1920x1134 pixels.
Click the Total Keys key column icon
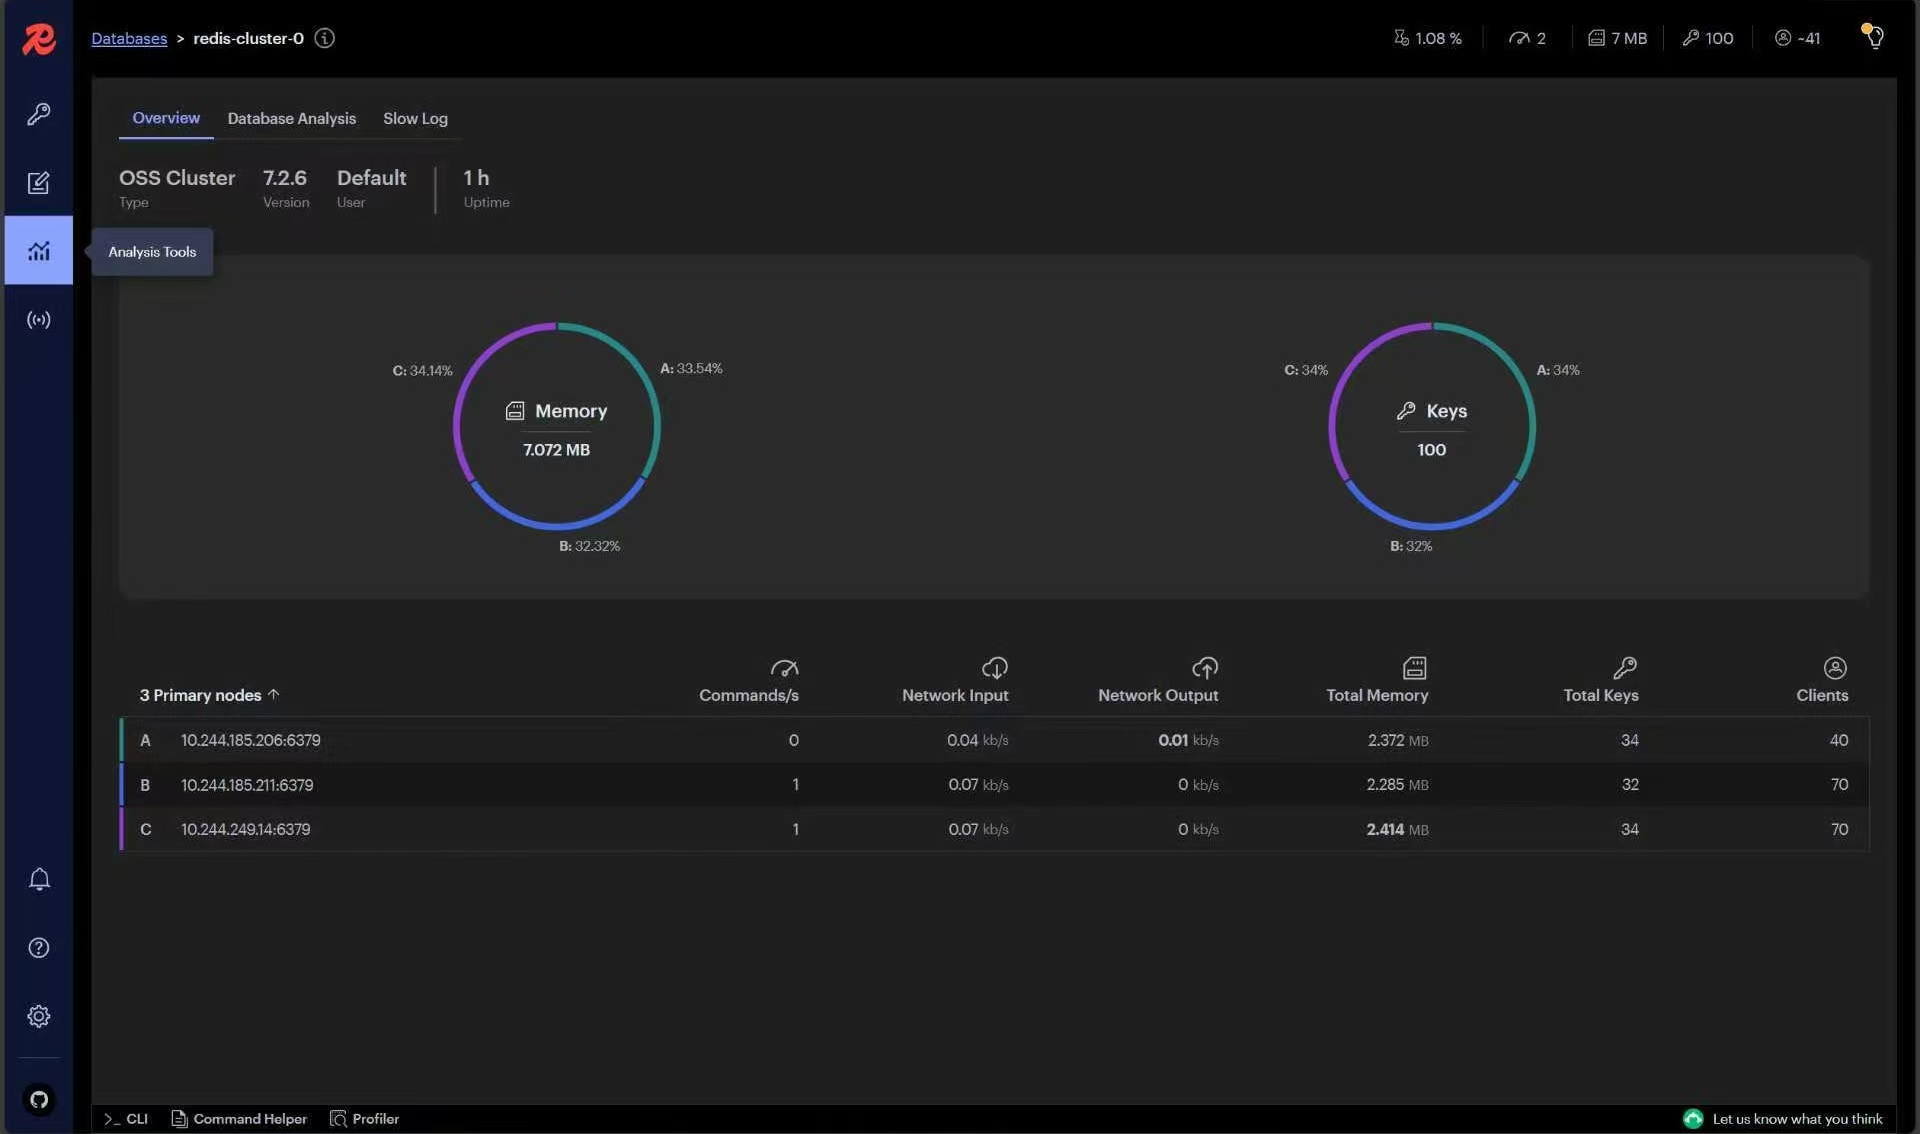(x=1625, y=667)
